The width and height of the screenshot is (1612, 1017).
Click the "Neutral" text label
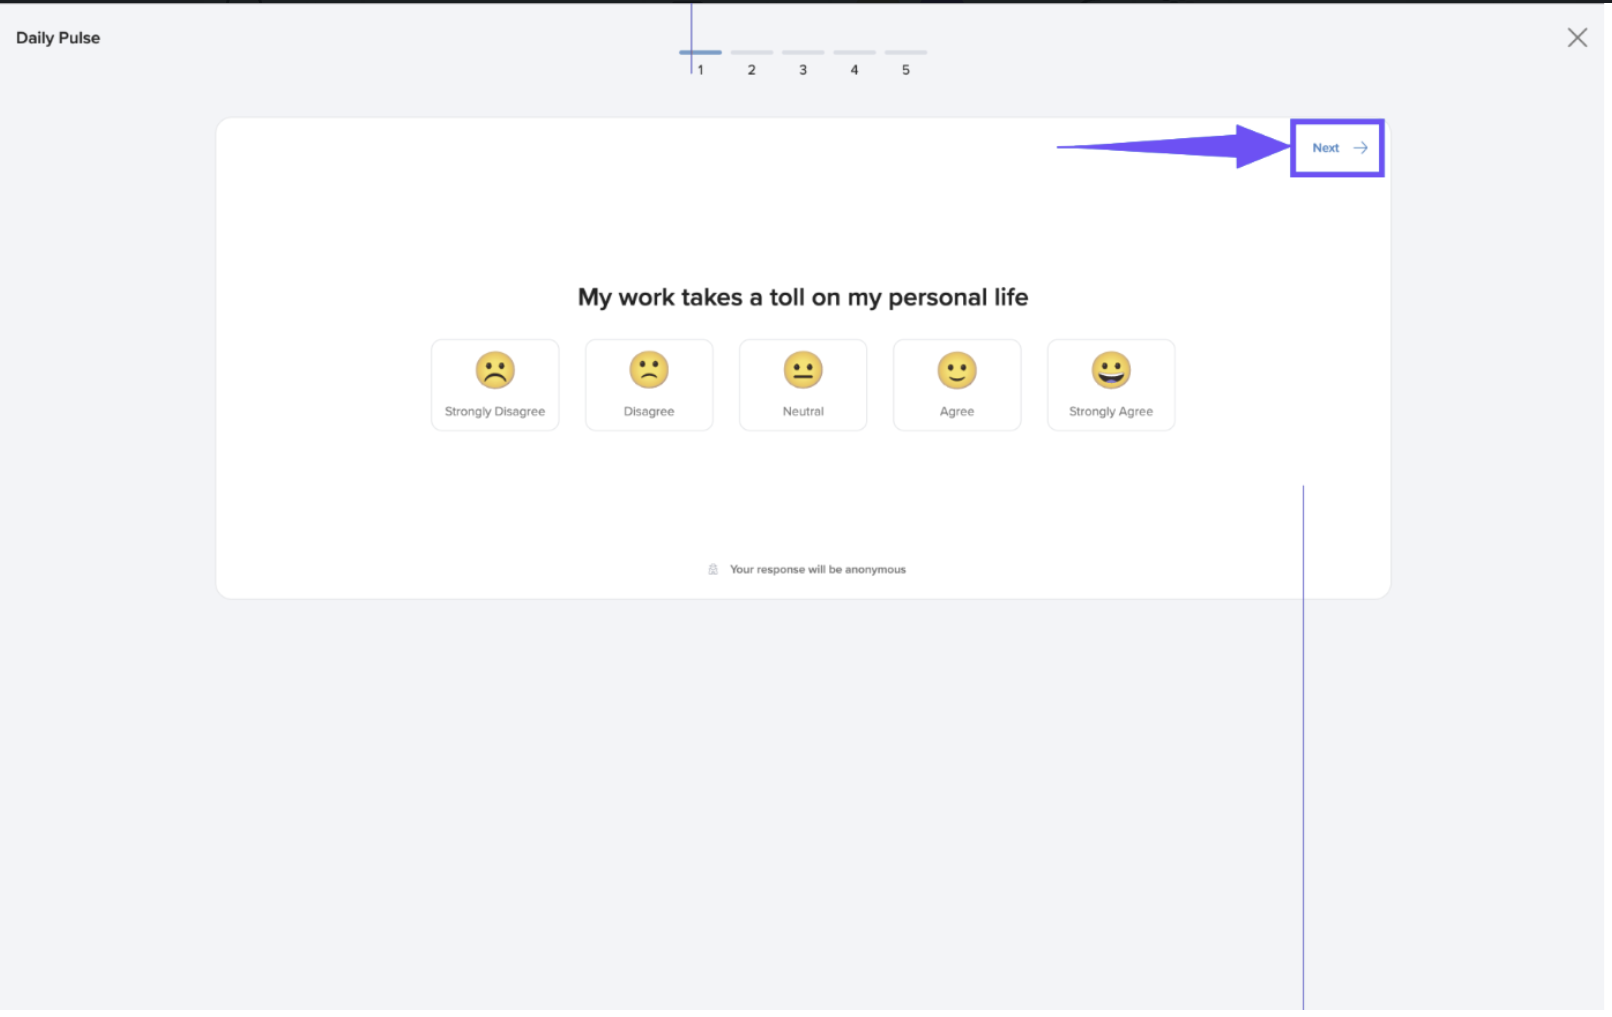803,412
